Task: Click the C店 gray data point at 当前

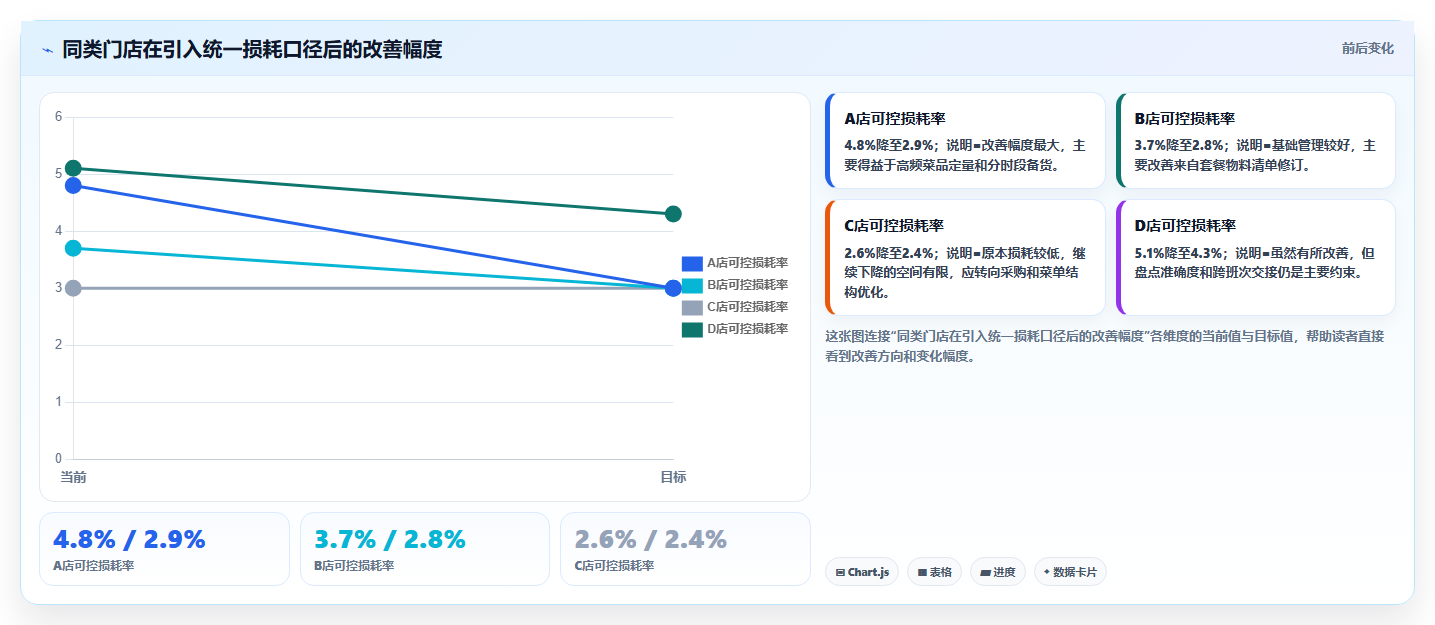Action: [73, 288]
